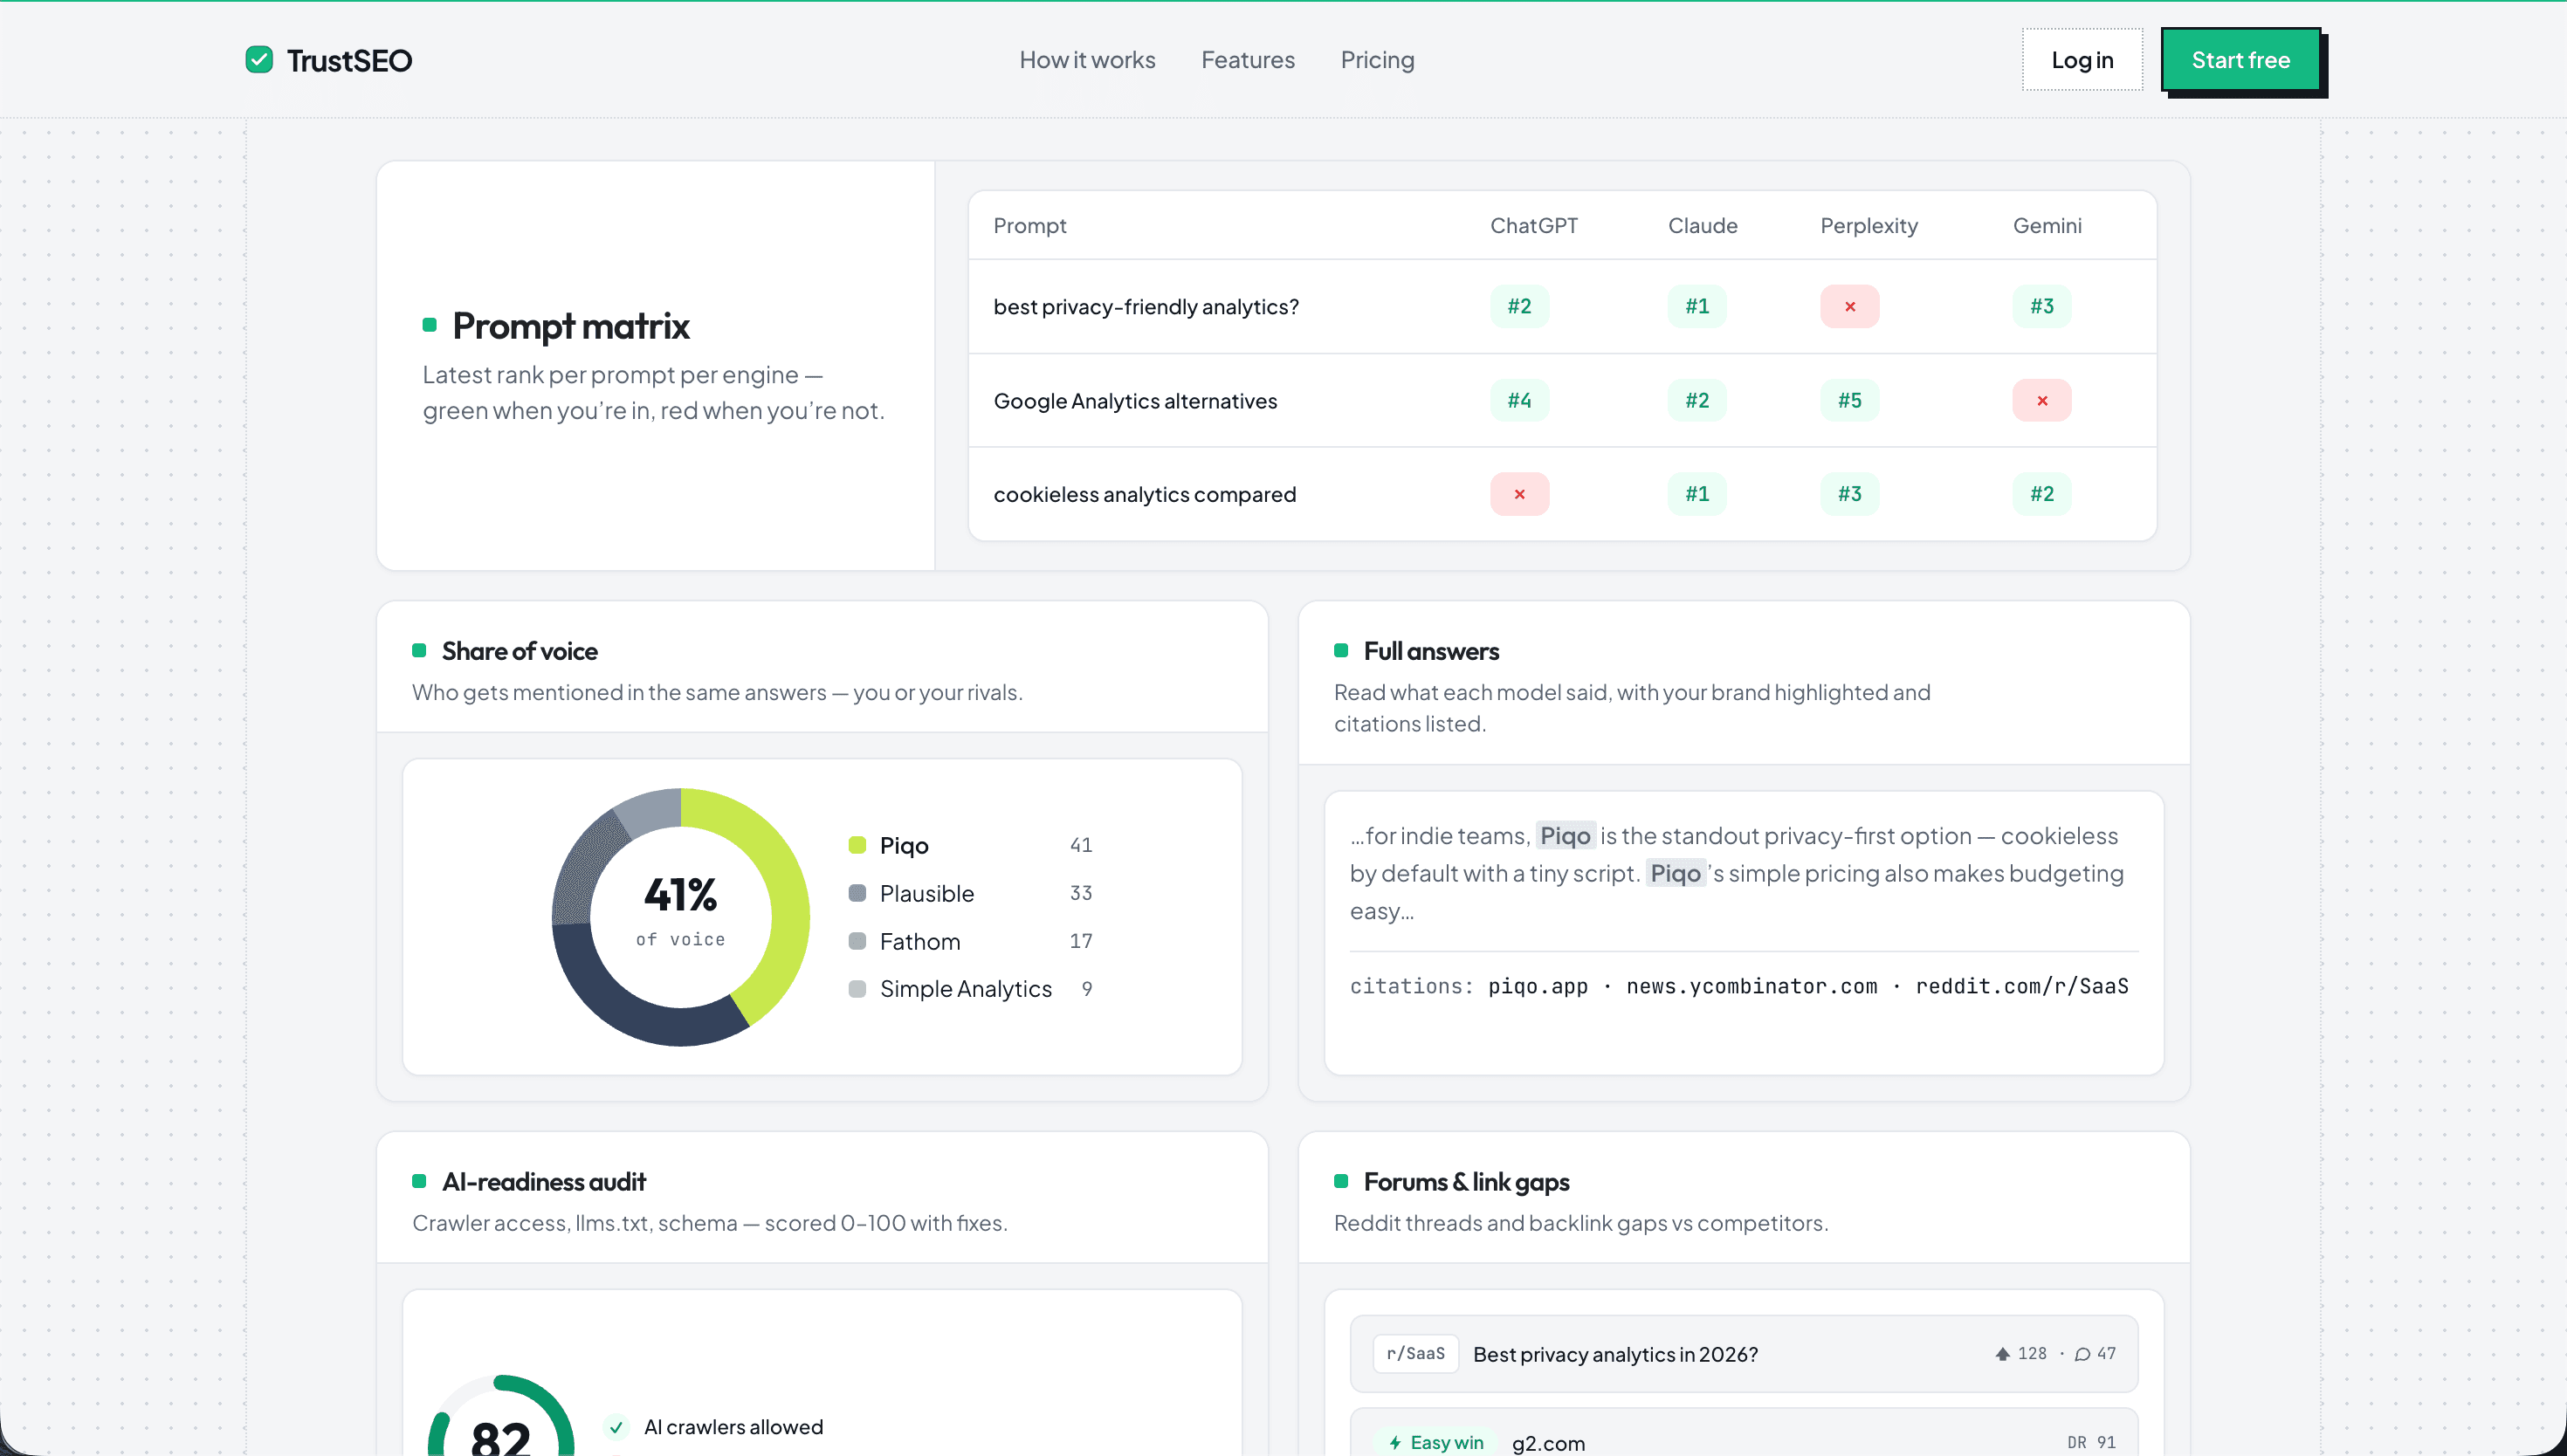2567x1456 pixels.
Task: Click the TrustSEO brand name
Action: tap(349, 60)
